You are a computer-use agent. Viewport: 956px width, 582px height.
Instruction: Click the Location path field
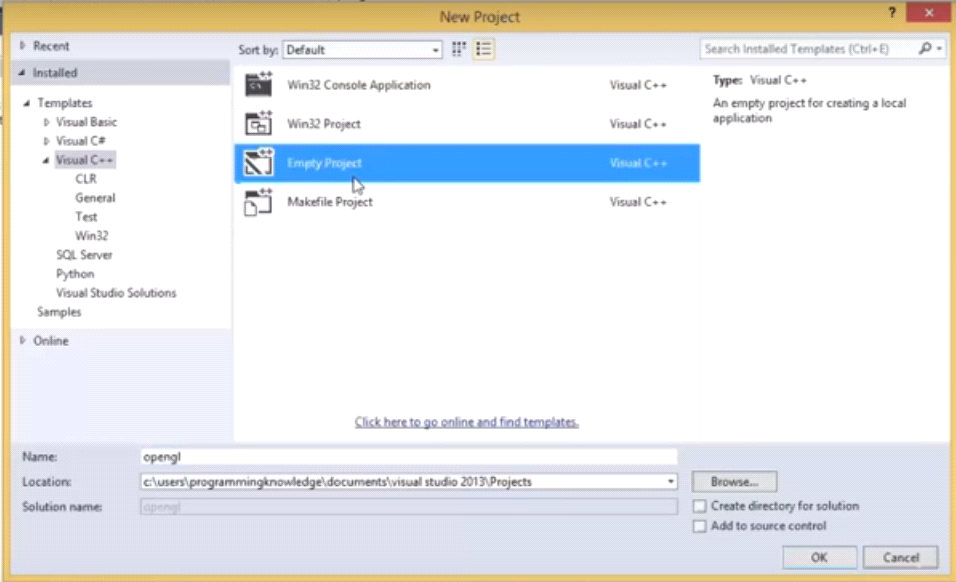point(408,481)
